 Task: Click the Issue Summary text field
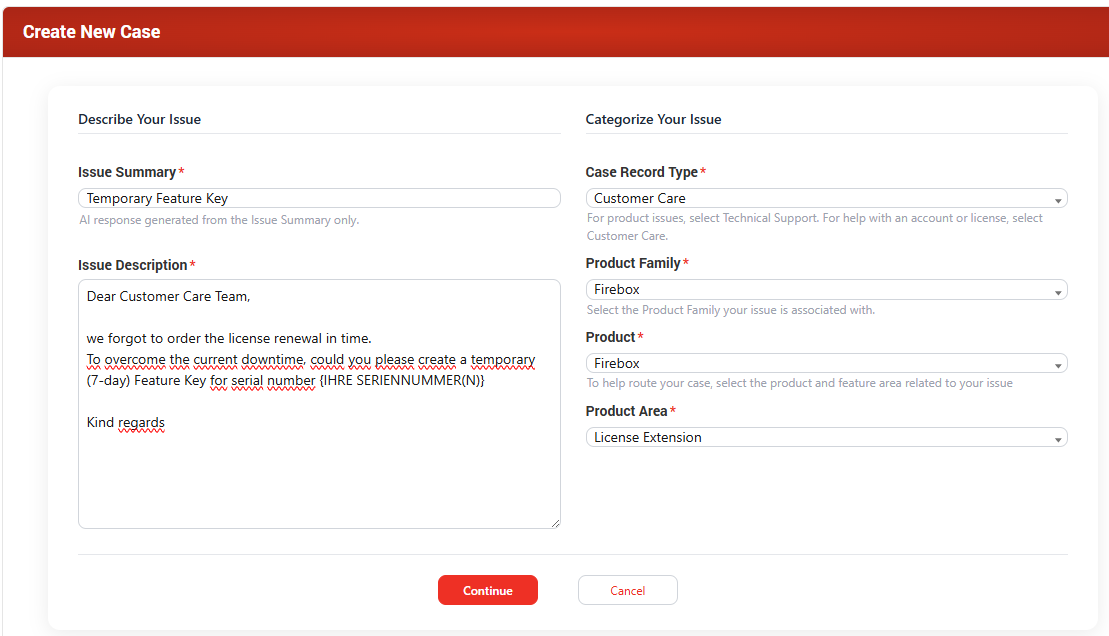click(319, 198)
